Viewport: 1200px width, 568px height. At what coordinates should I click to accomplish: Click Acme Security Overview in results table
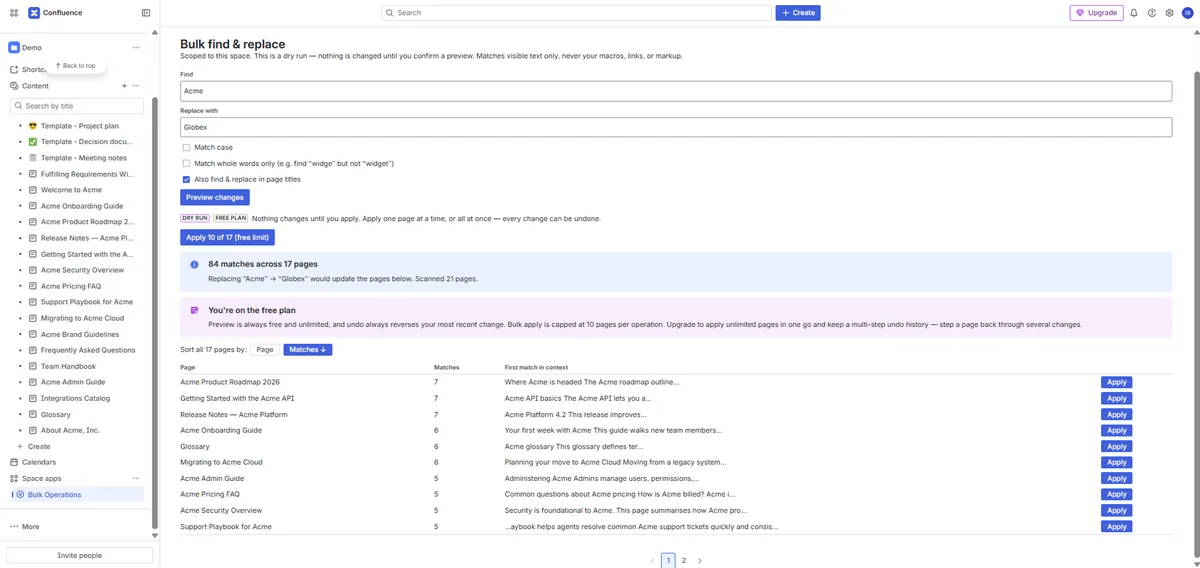221,510
